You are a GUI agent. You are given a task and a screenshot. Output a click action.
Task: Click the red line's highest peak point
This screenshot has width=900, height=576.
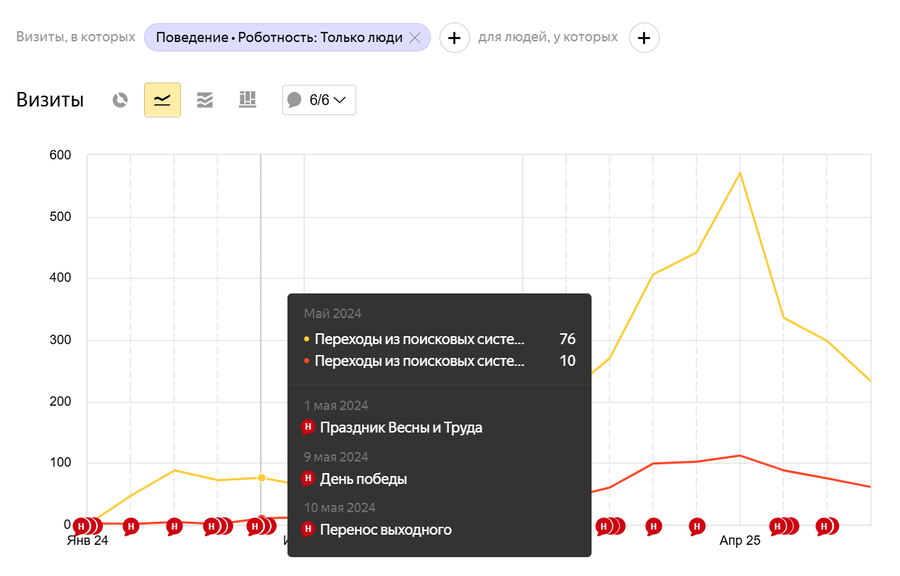pos(740,455)
